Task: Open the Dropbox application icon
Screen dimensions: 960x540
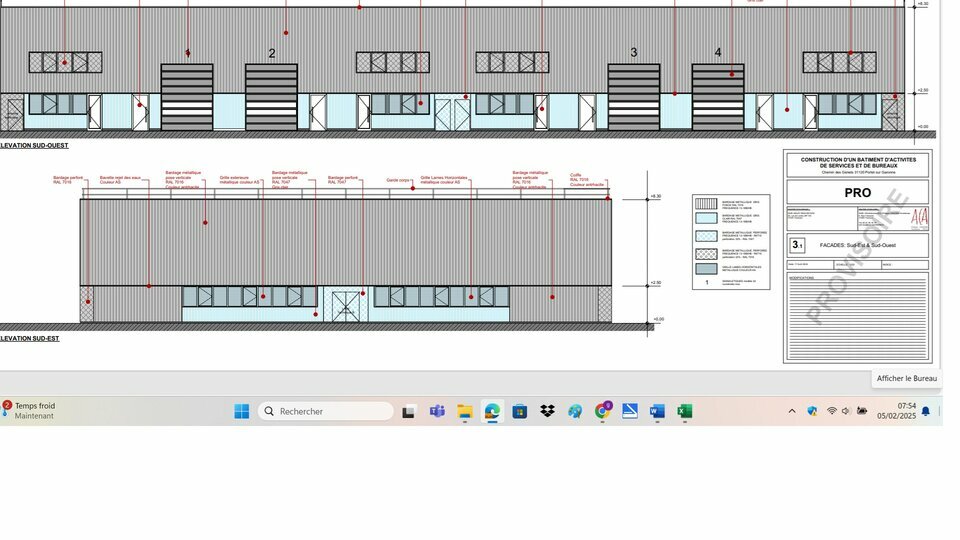Action: [x=547, y=411]
